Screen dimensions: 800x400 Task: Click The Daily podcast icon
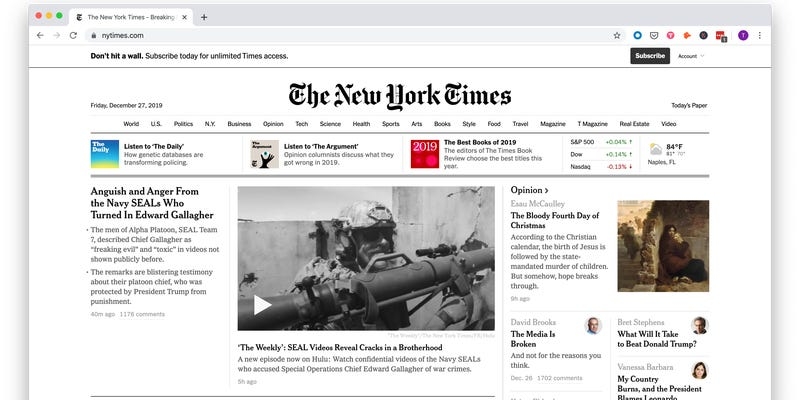pyautogui.click(x=105, y=154)
